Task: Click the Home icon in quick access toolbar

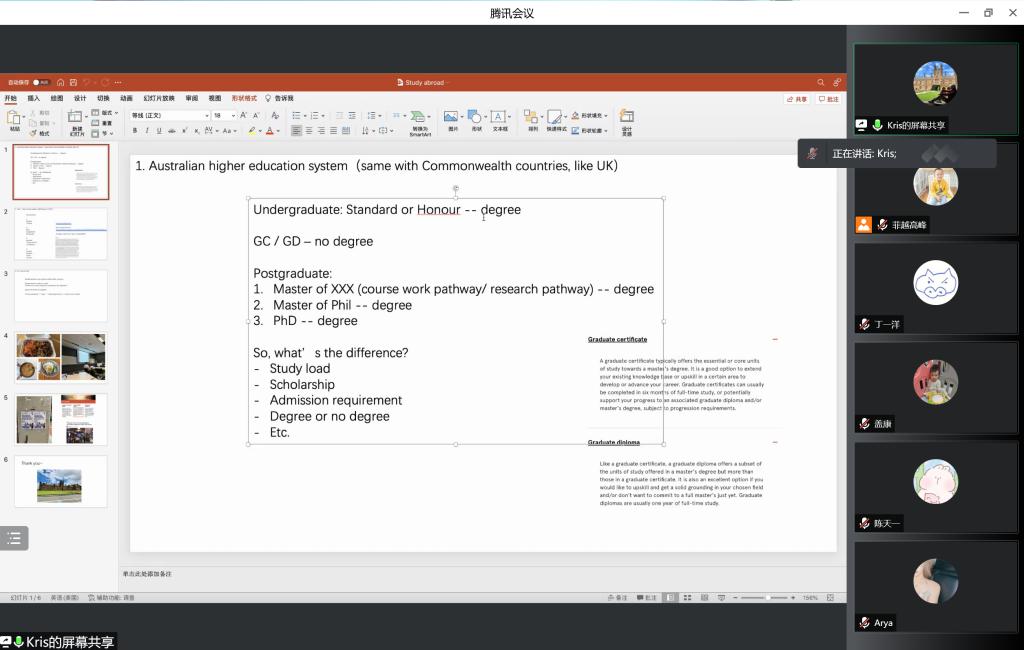Action: 60,82
